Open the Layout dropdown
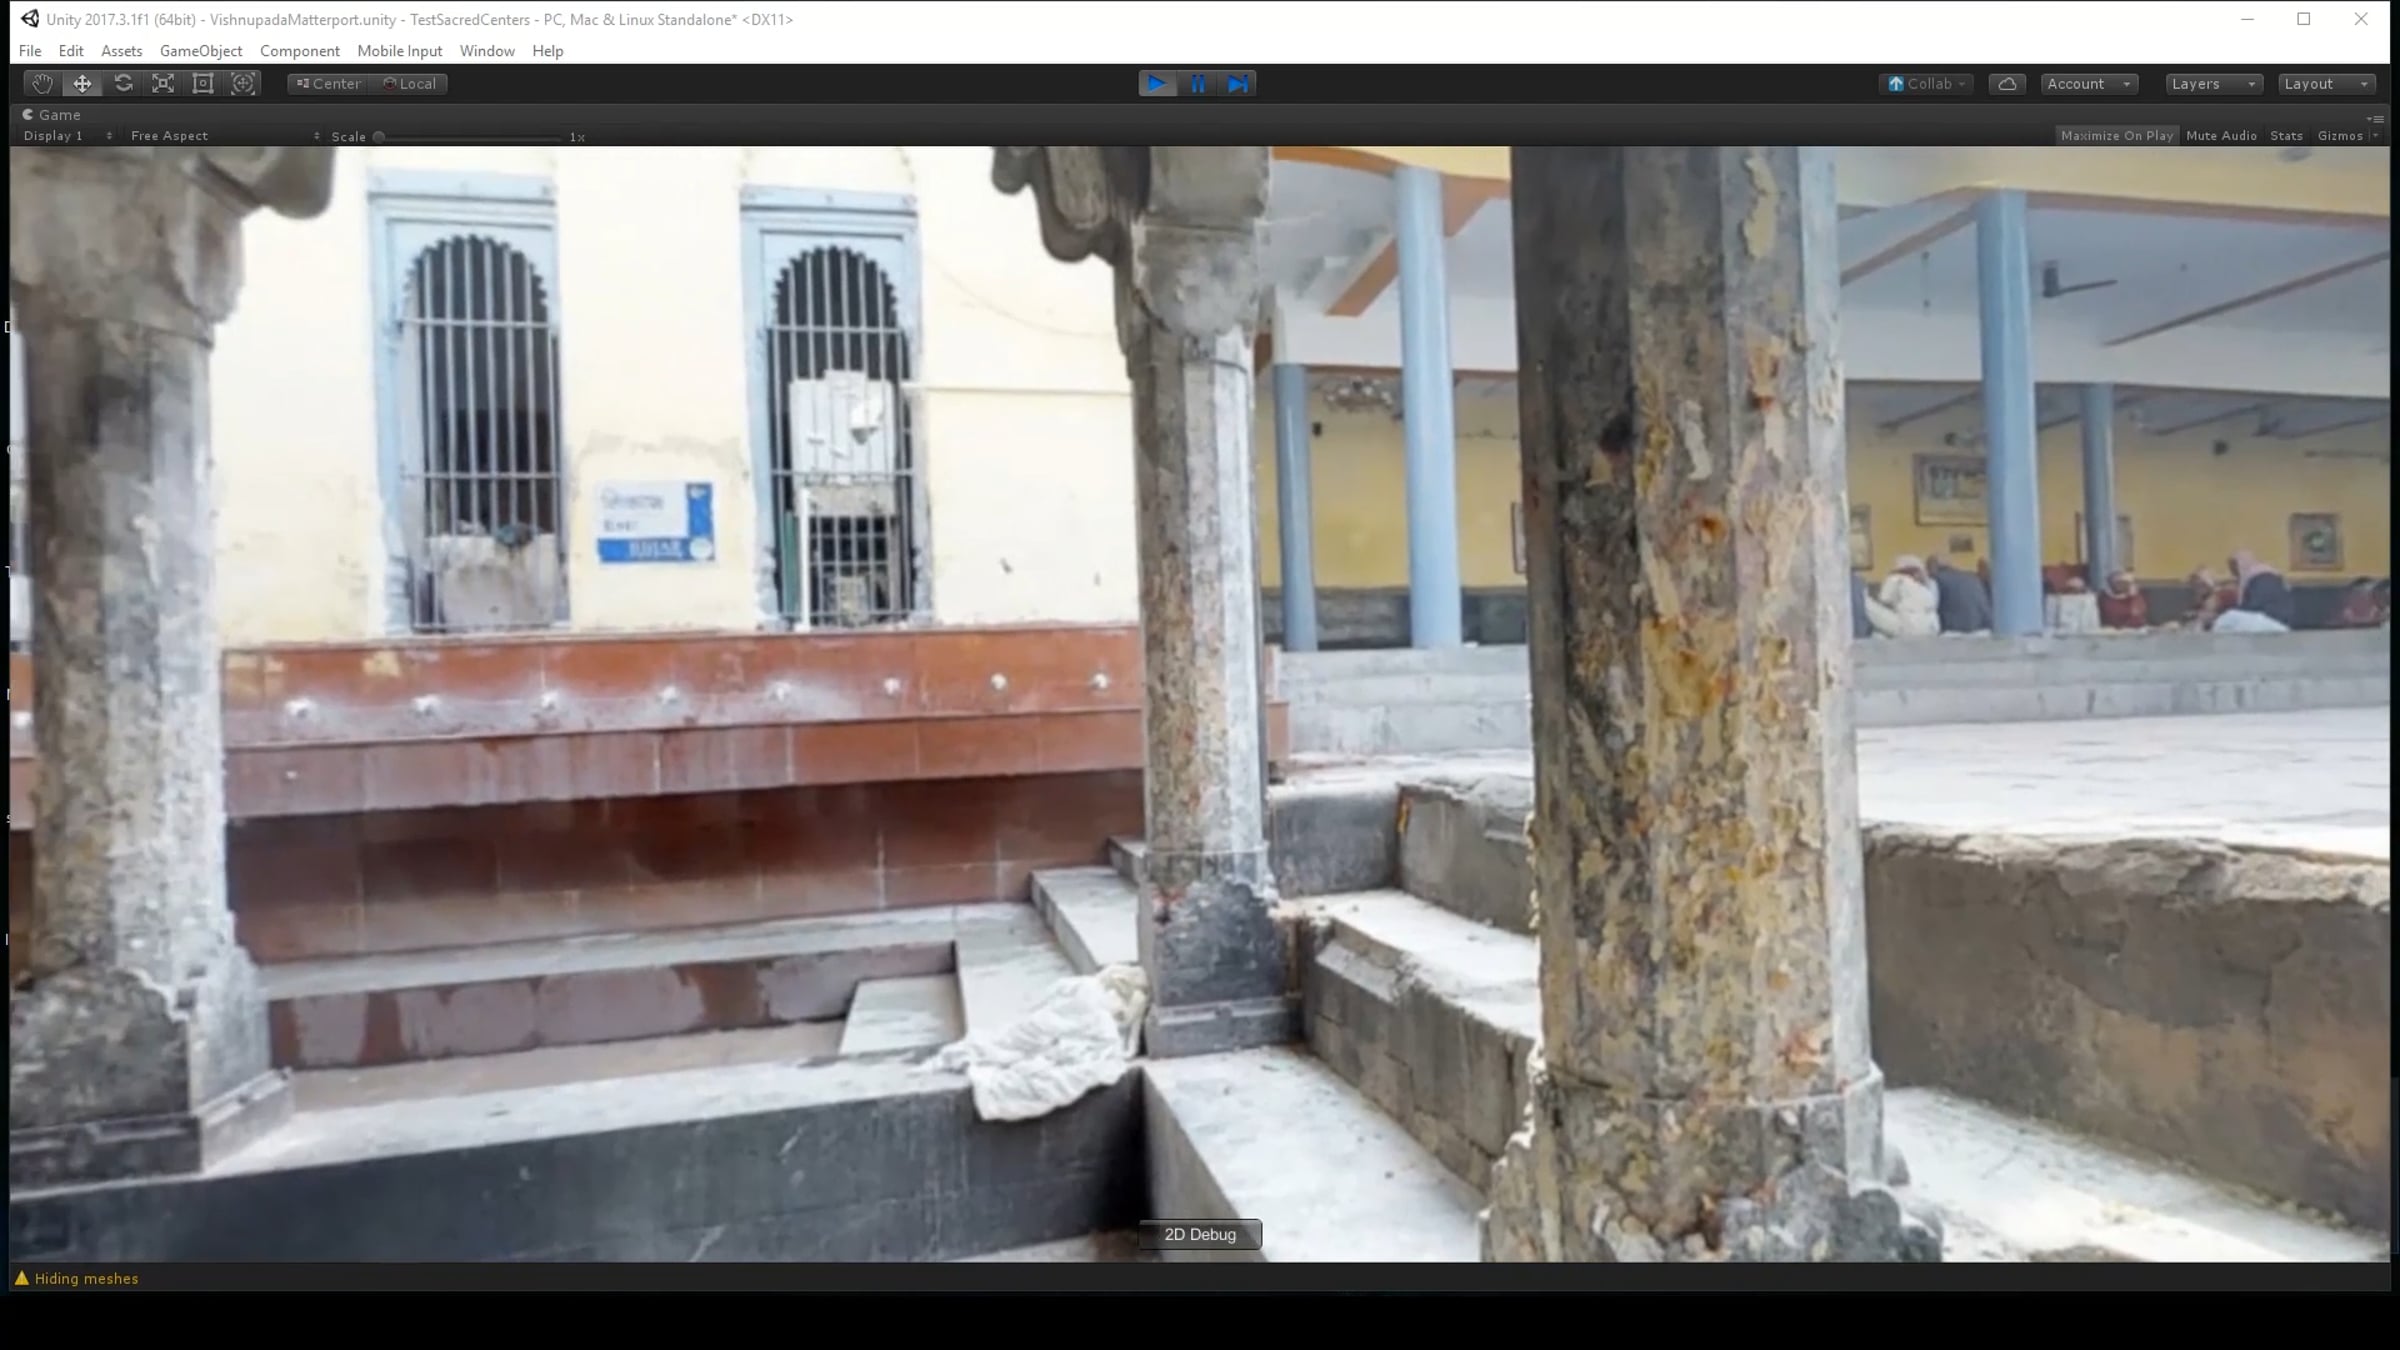Screen dimensions: 2400x1350 click(x=2325, y=84)
